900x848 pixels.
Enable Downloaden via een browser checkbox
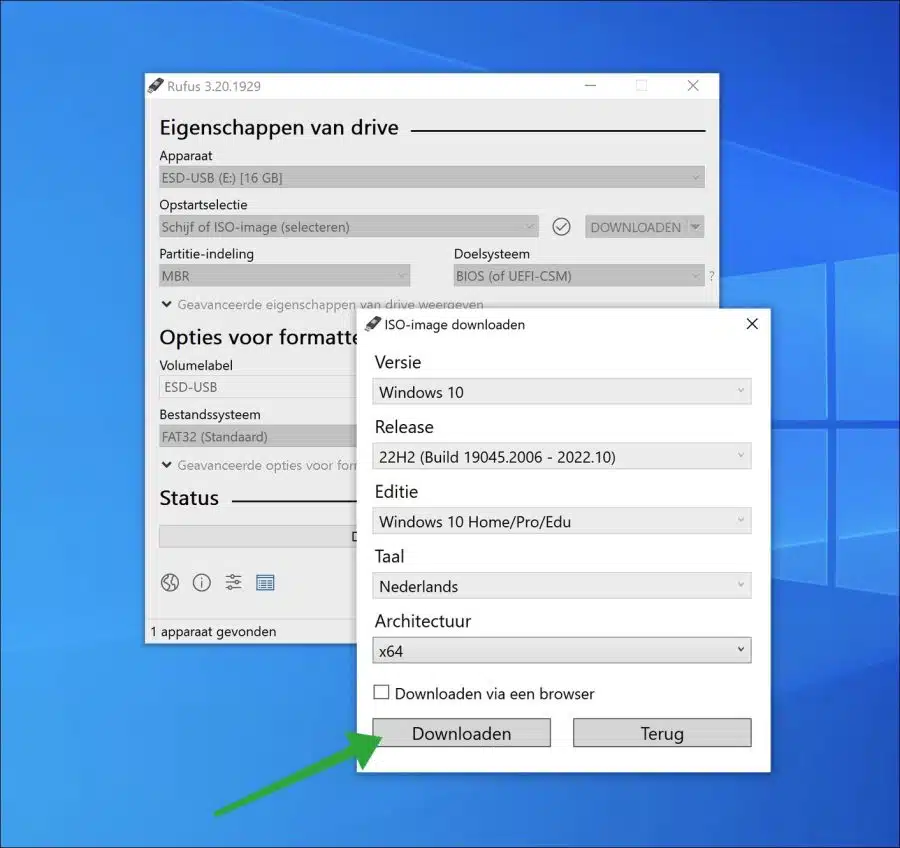coord(381,692)
